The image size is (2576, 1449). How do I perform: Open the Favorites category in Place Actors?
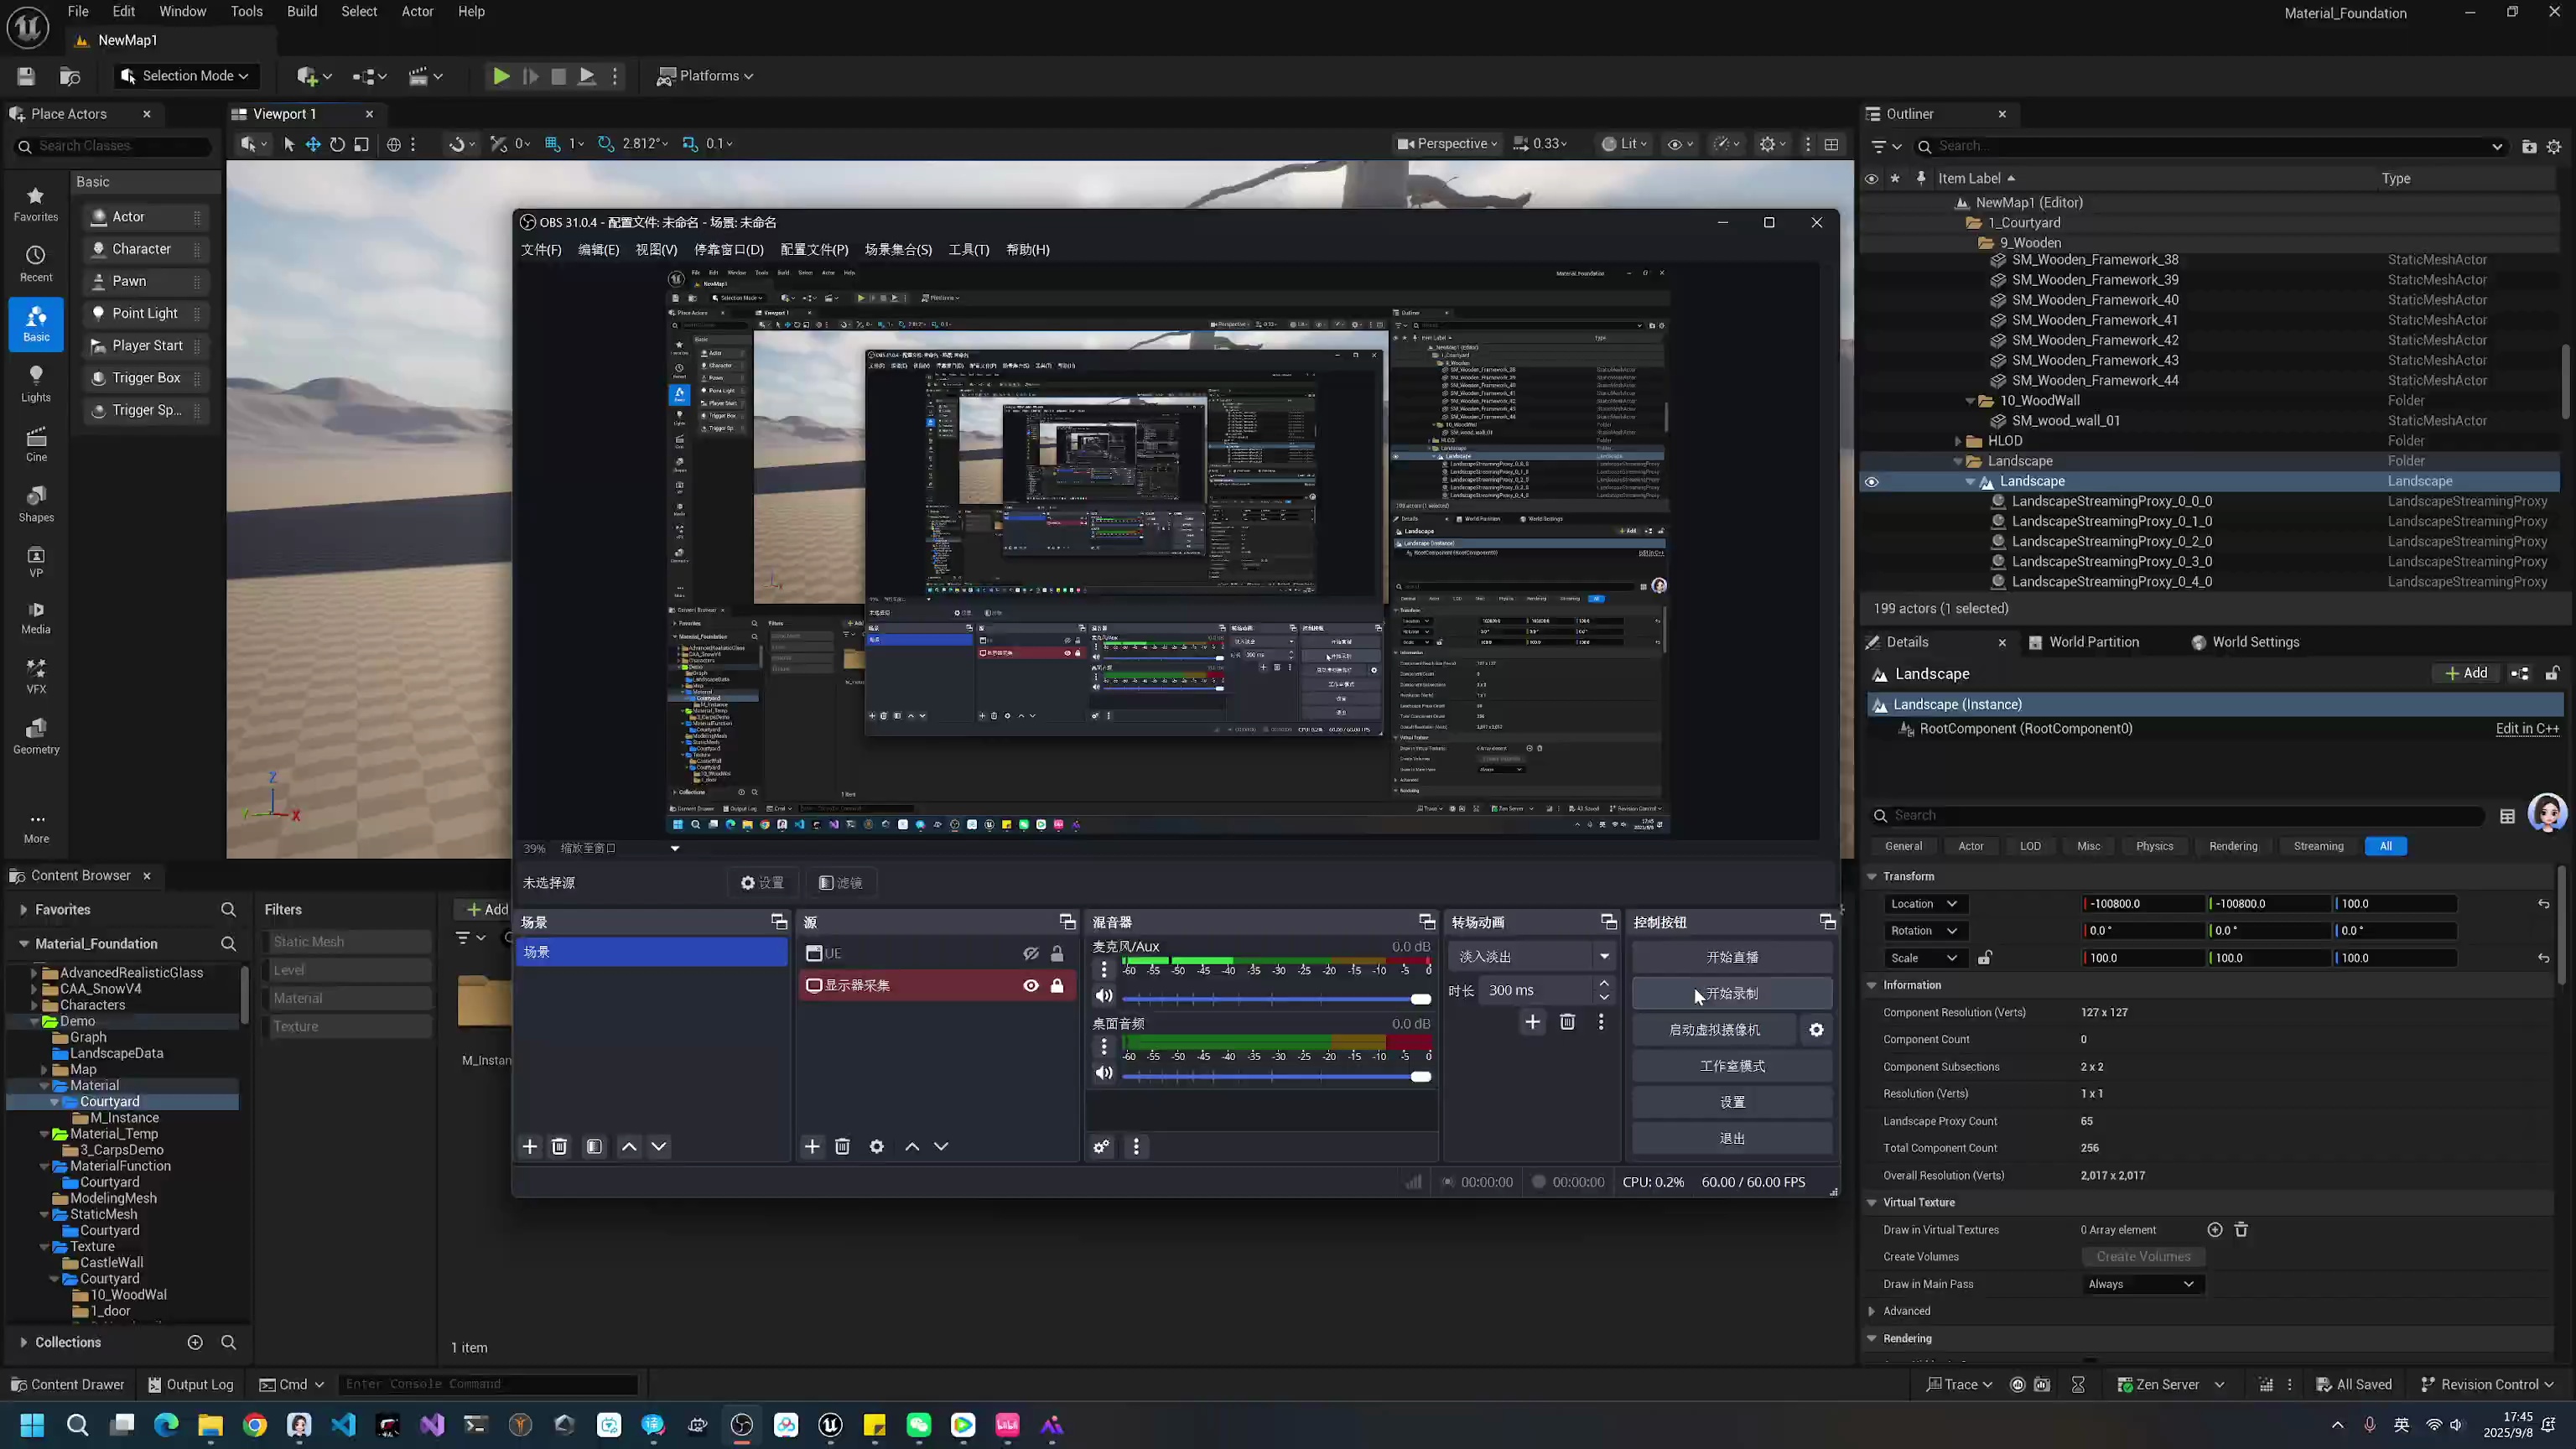pyautogui.click(x=36, y=204)
